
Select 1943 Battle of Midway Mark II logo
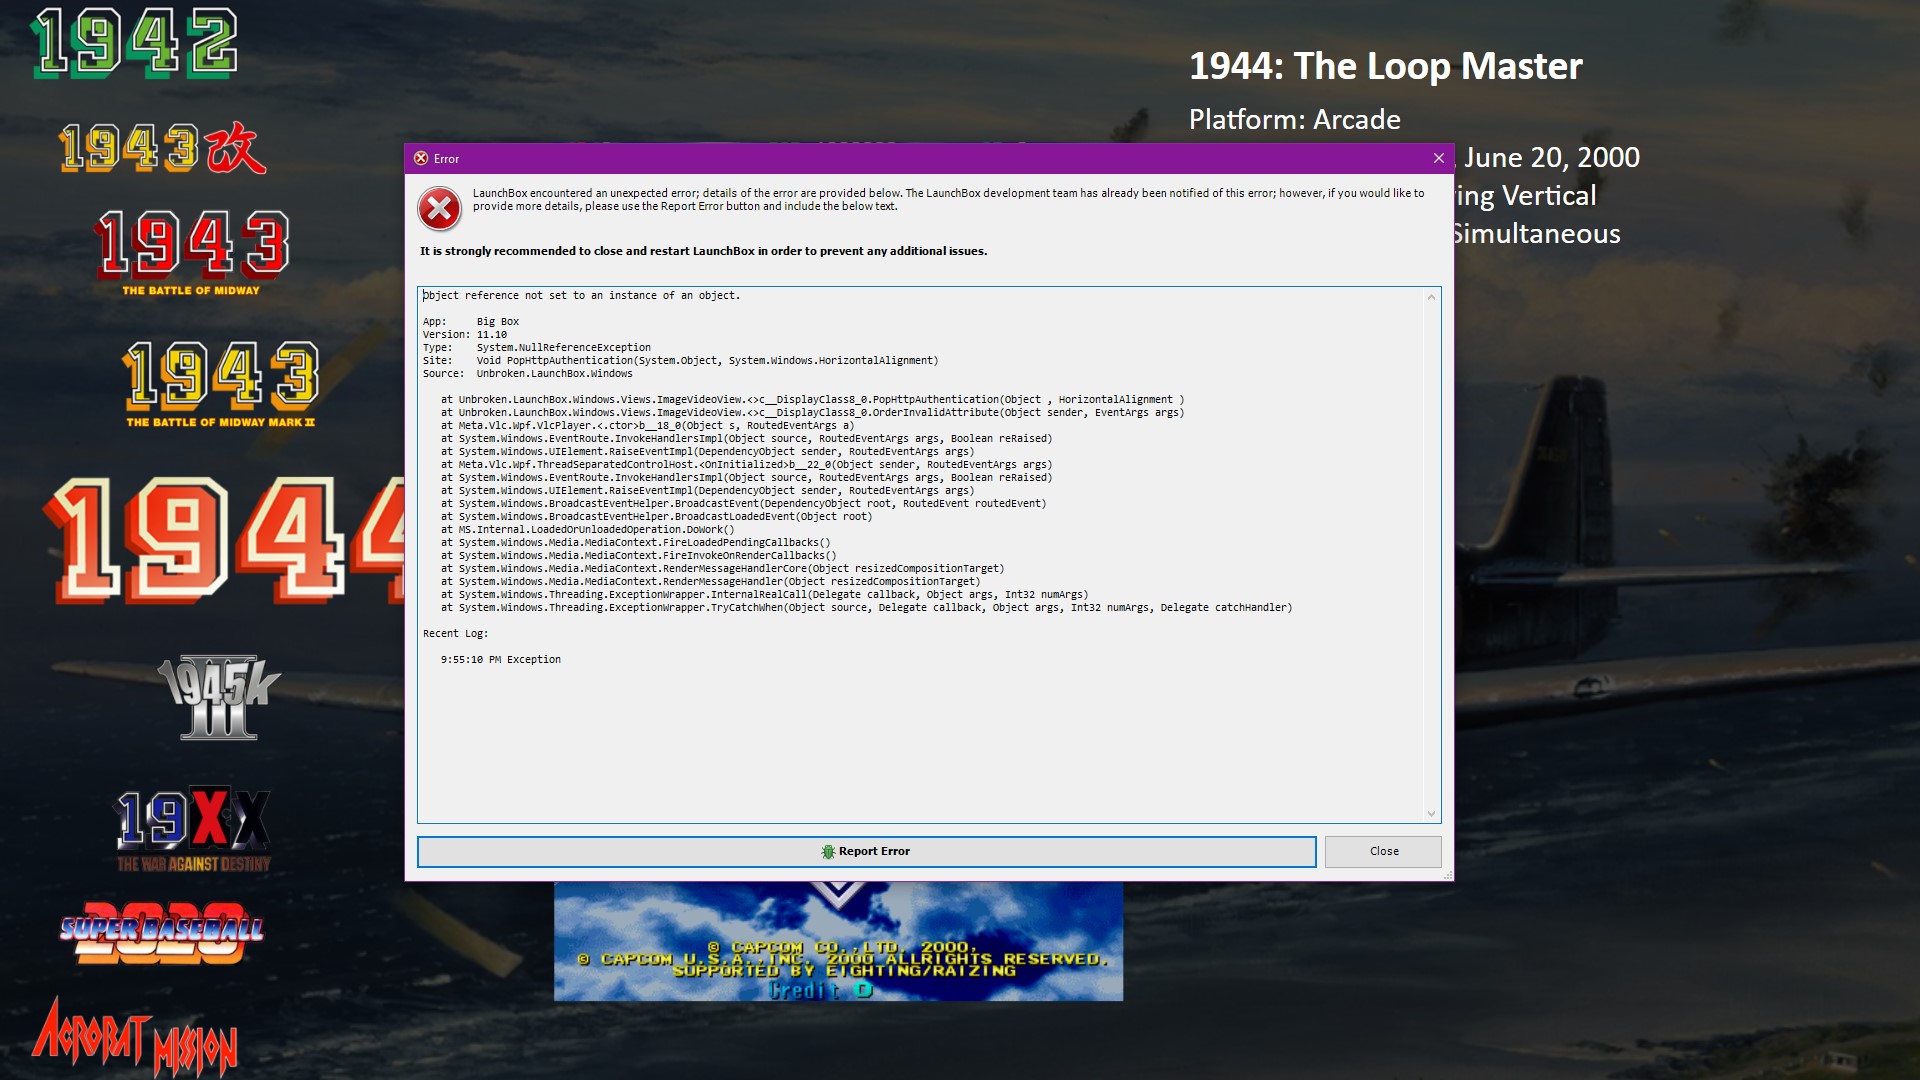click(221, 384)
